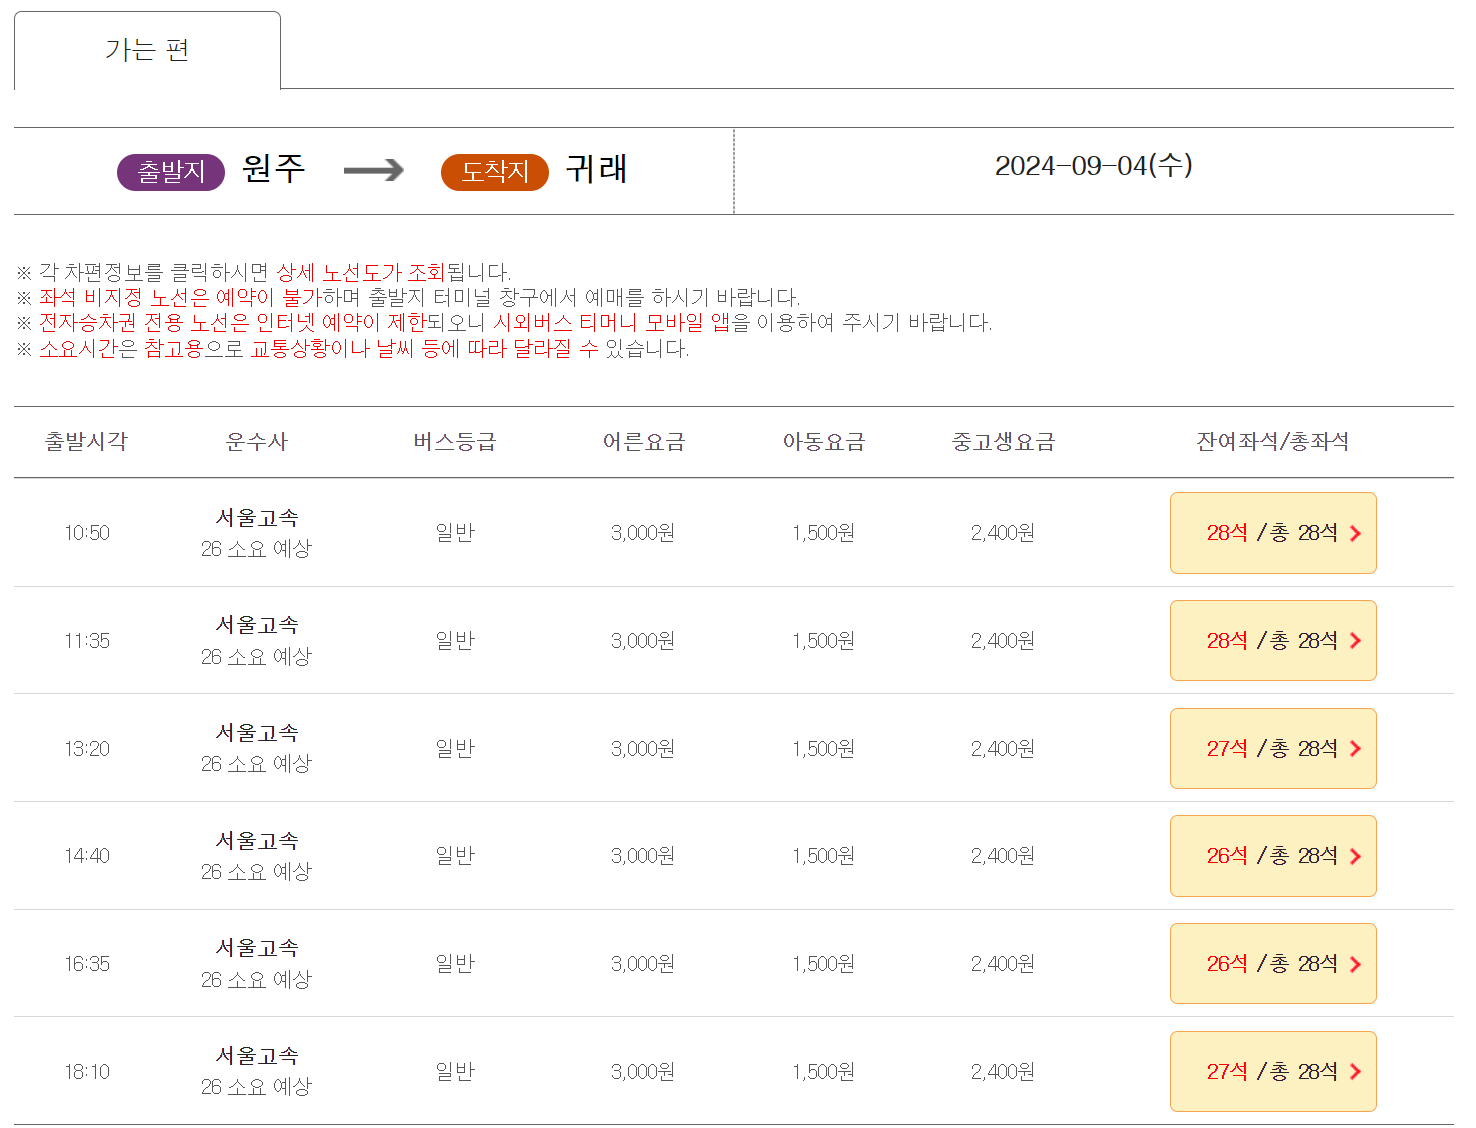1476x1128 pixels.
Task: Click departure time 11:35
Action: tap(87, 641)
